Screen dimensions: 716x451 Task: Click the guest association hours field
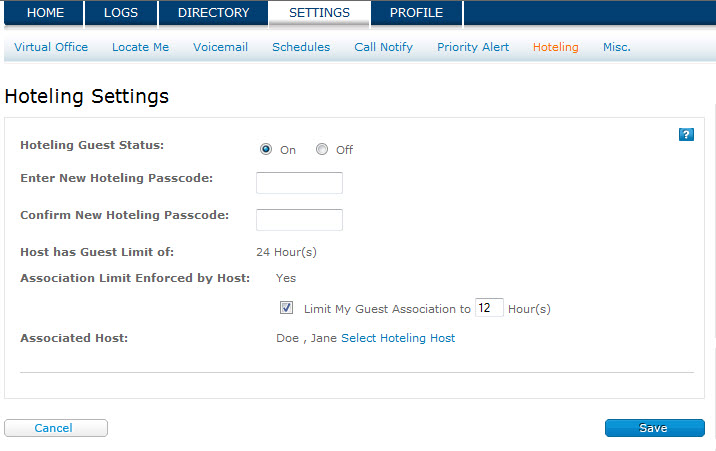[x=489, y=308]
